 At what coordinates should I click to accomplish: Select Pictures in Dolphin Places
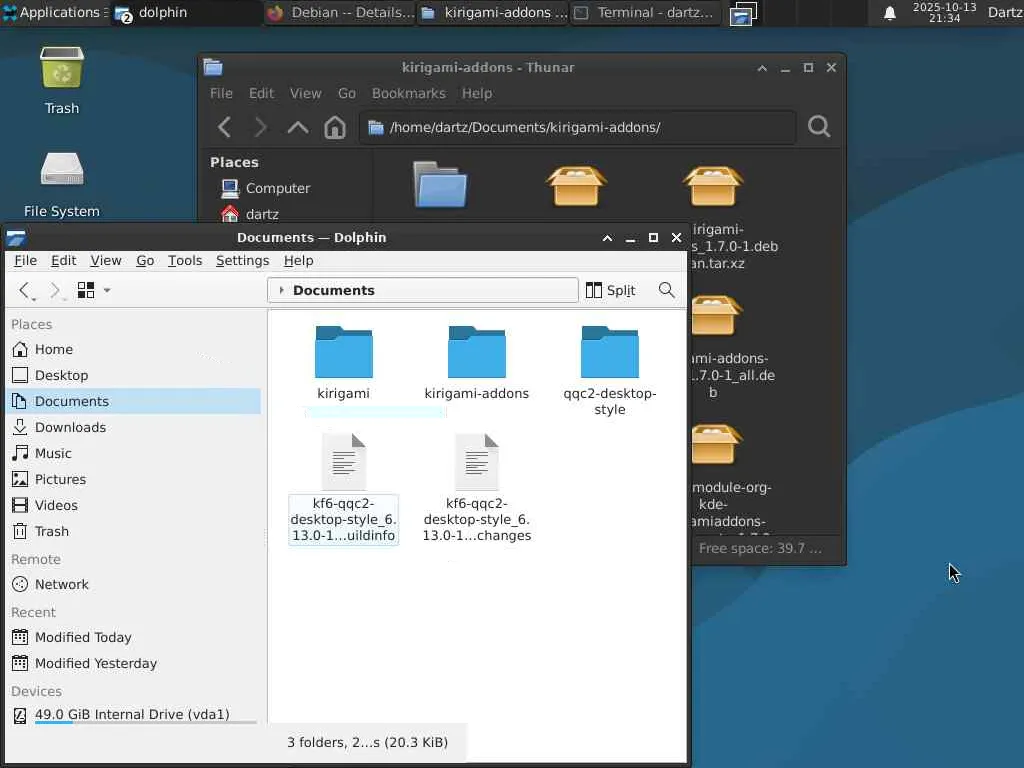tap(134, 479)
